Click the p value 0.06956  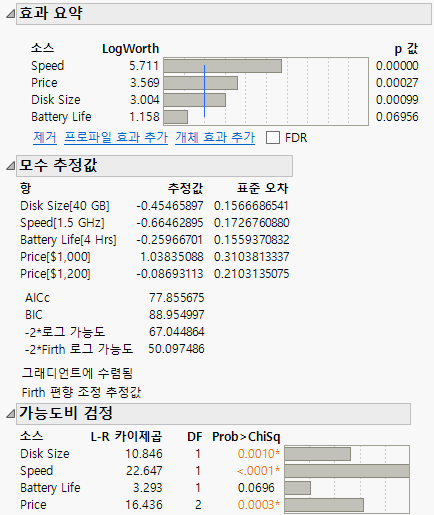pos(397,117)
